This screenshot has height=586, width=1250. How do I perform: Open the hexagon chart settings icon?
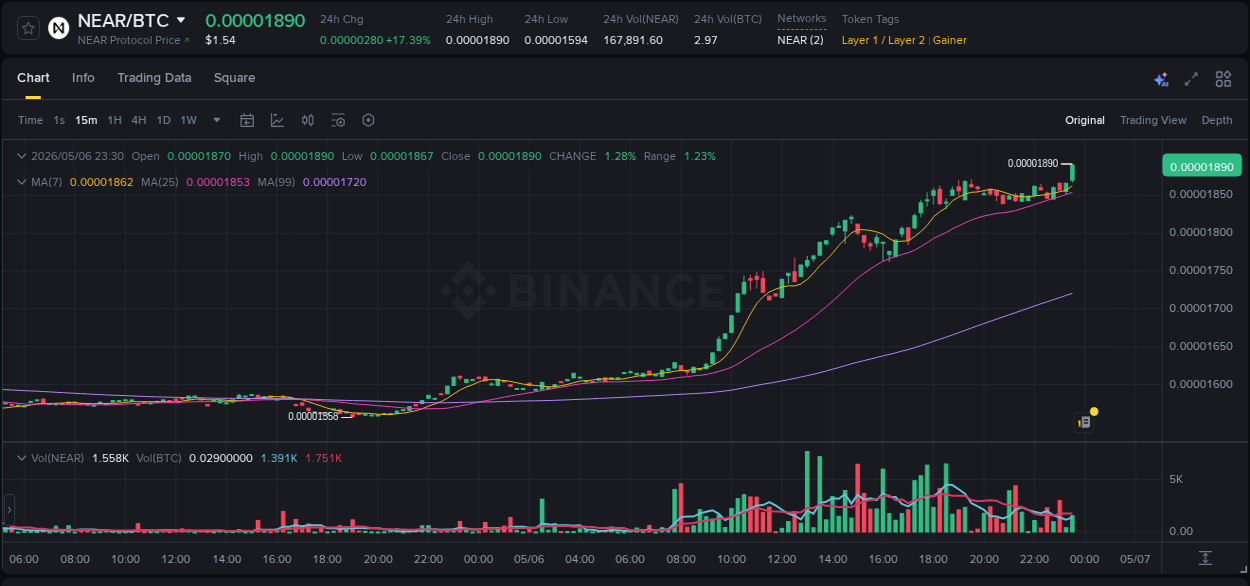368,120
